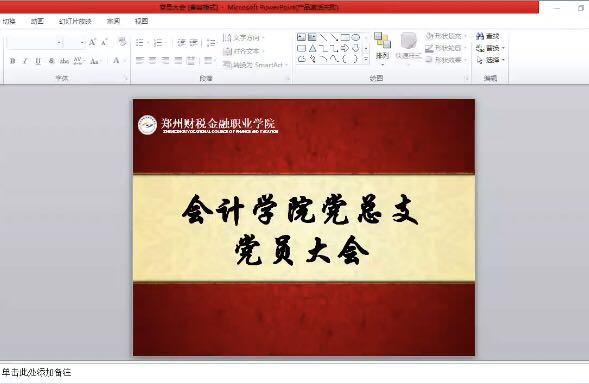The width and height of the screenshot is (589, 384).
Task: Select the right arrow shape in the gallery
Action: pyautogui.click(x=345, y=48)
